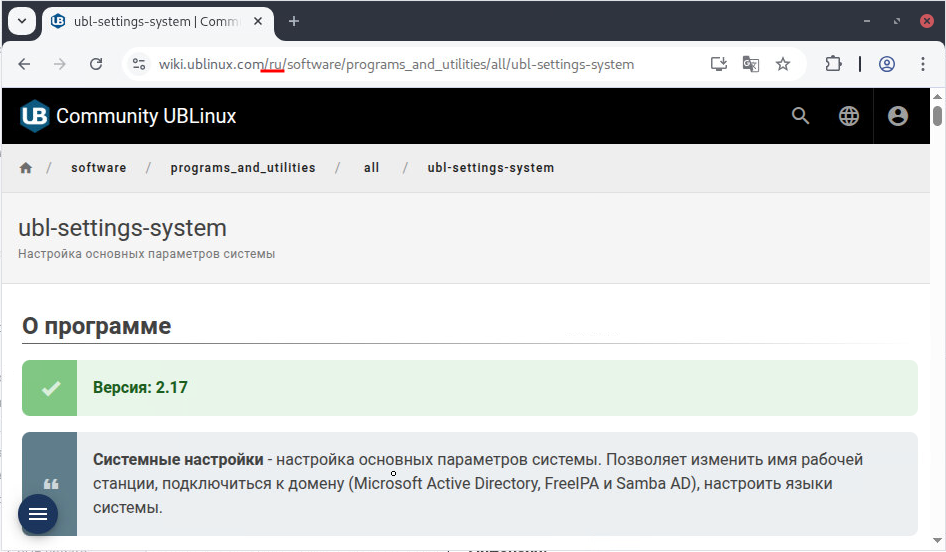946x552 pixels.
Task: Click the page vertical scrollbar thumb
Action: (938, 114)
